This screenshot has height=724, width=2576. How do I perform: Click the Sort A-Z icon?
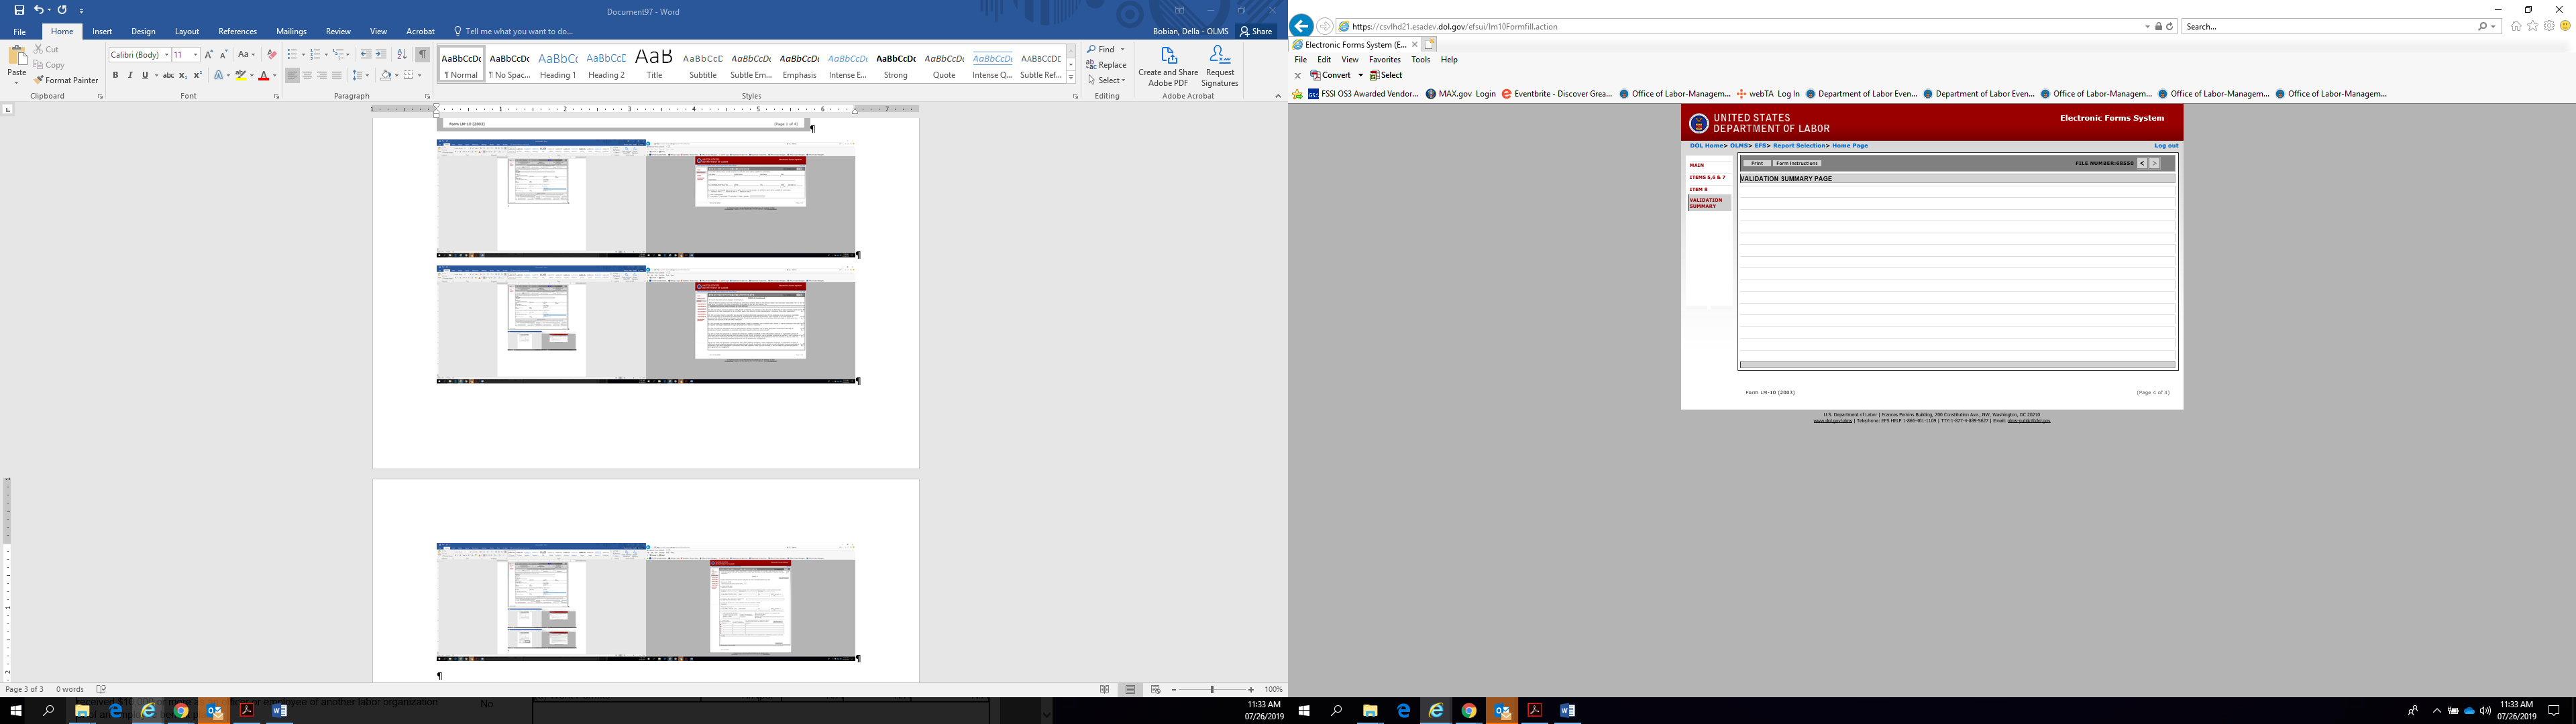click(x=402, y=55)
